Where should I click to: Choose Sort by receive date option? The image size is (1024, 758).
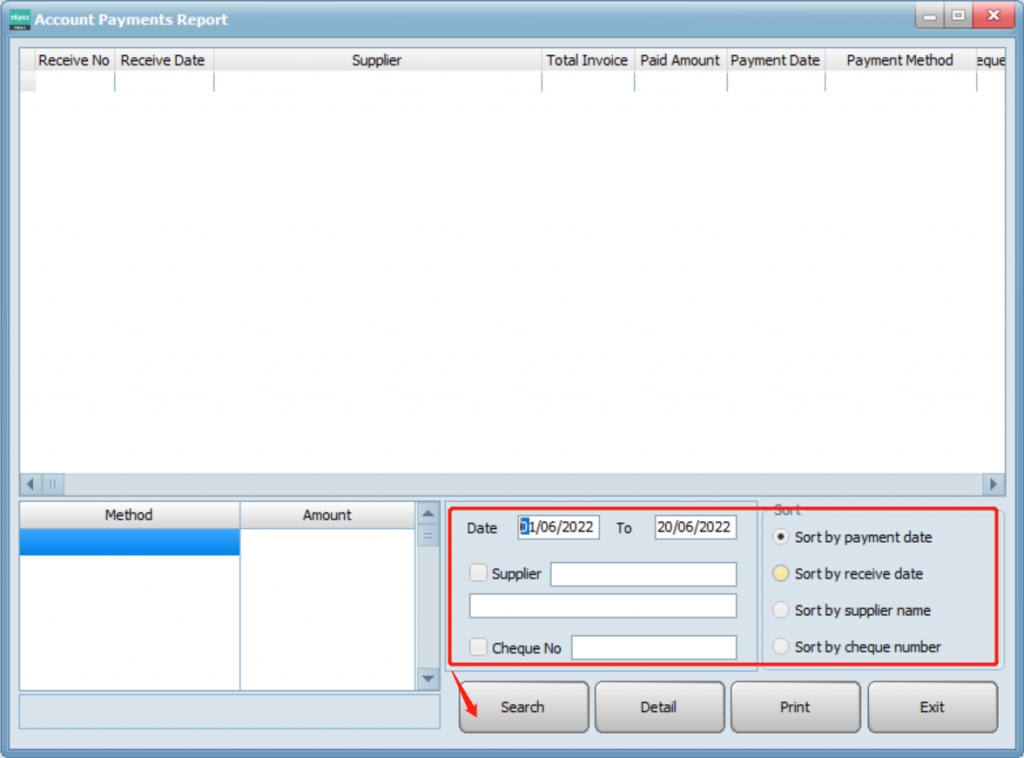[x=781, y=574]
